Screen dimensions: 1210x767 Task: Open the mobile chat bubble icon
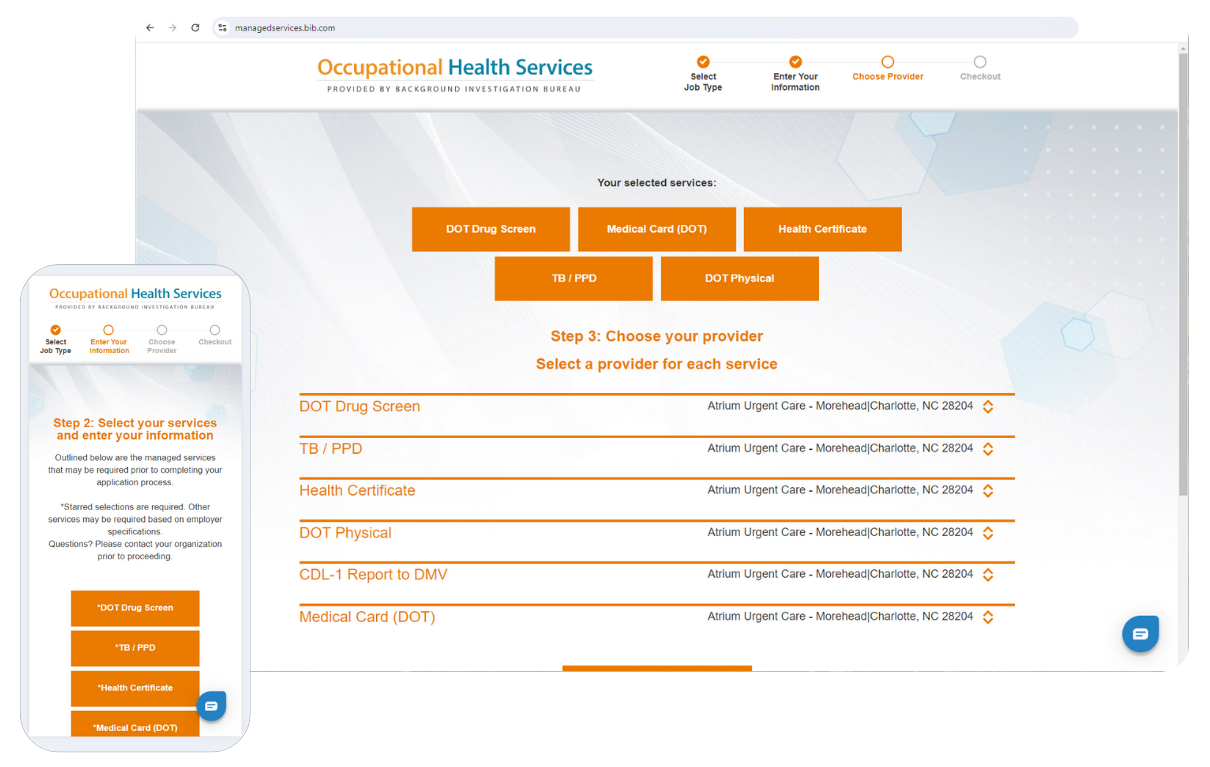[211, 706]
